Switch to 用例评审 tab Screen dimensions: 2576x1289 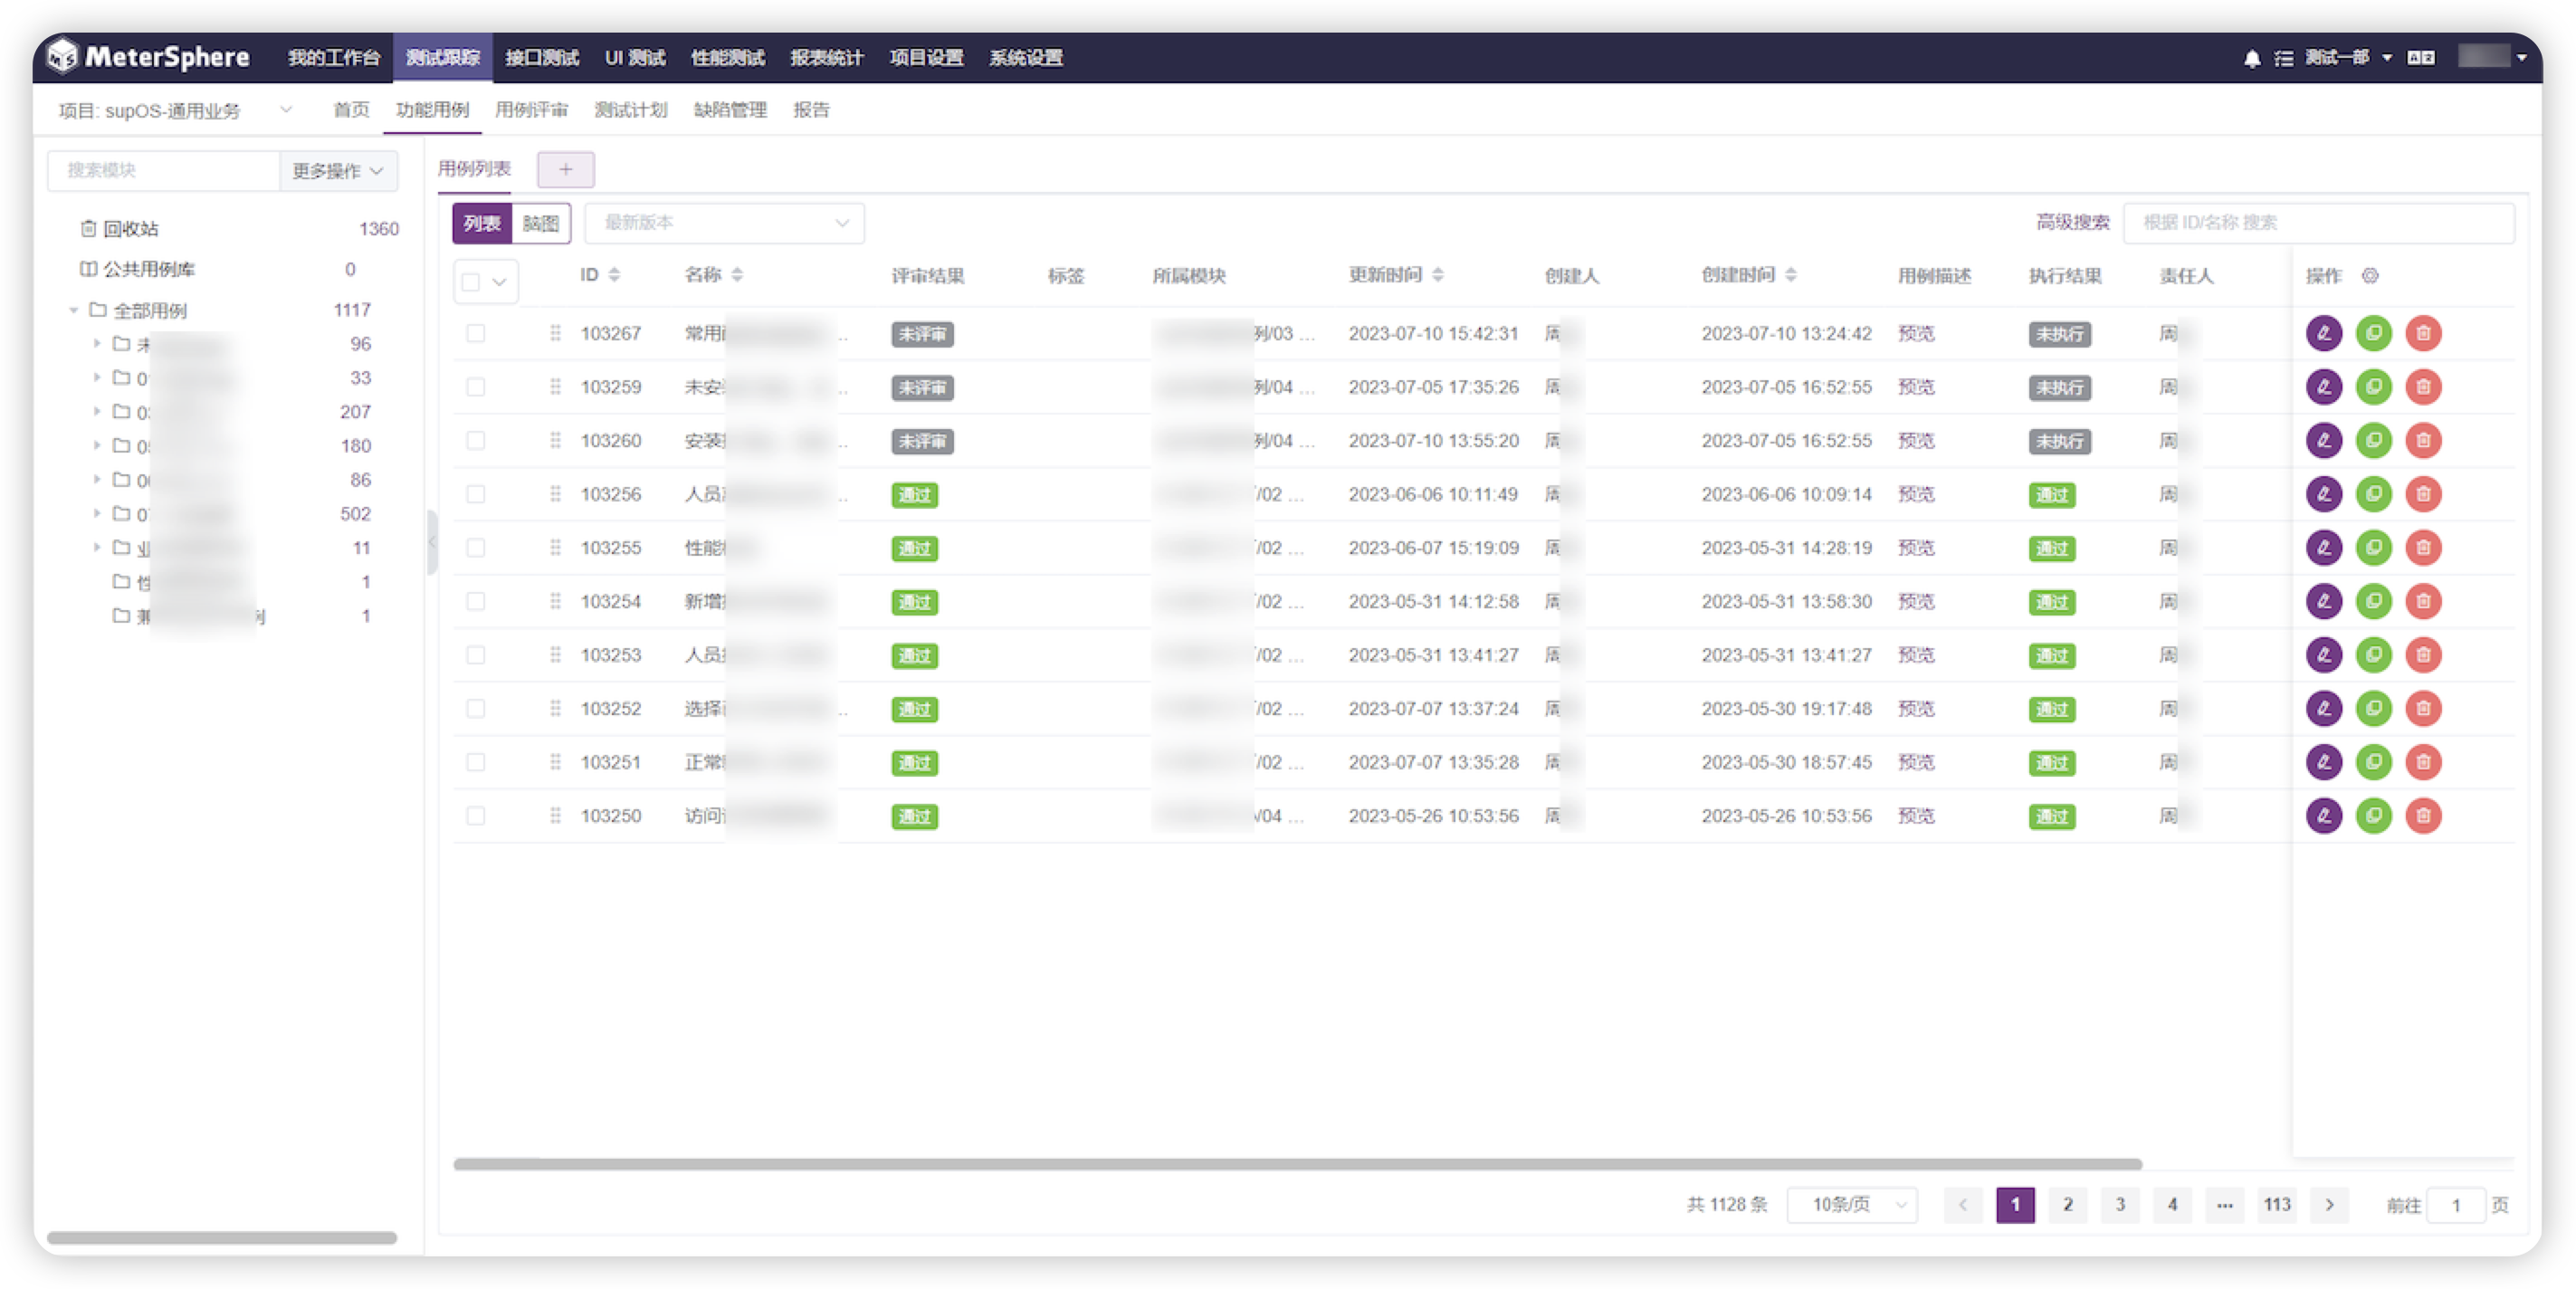pyautogui.click(x=531, y=110)
